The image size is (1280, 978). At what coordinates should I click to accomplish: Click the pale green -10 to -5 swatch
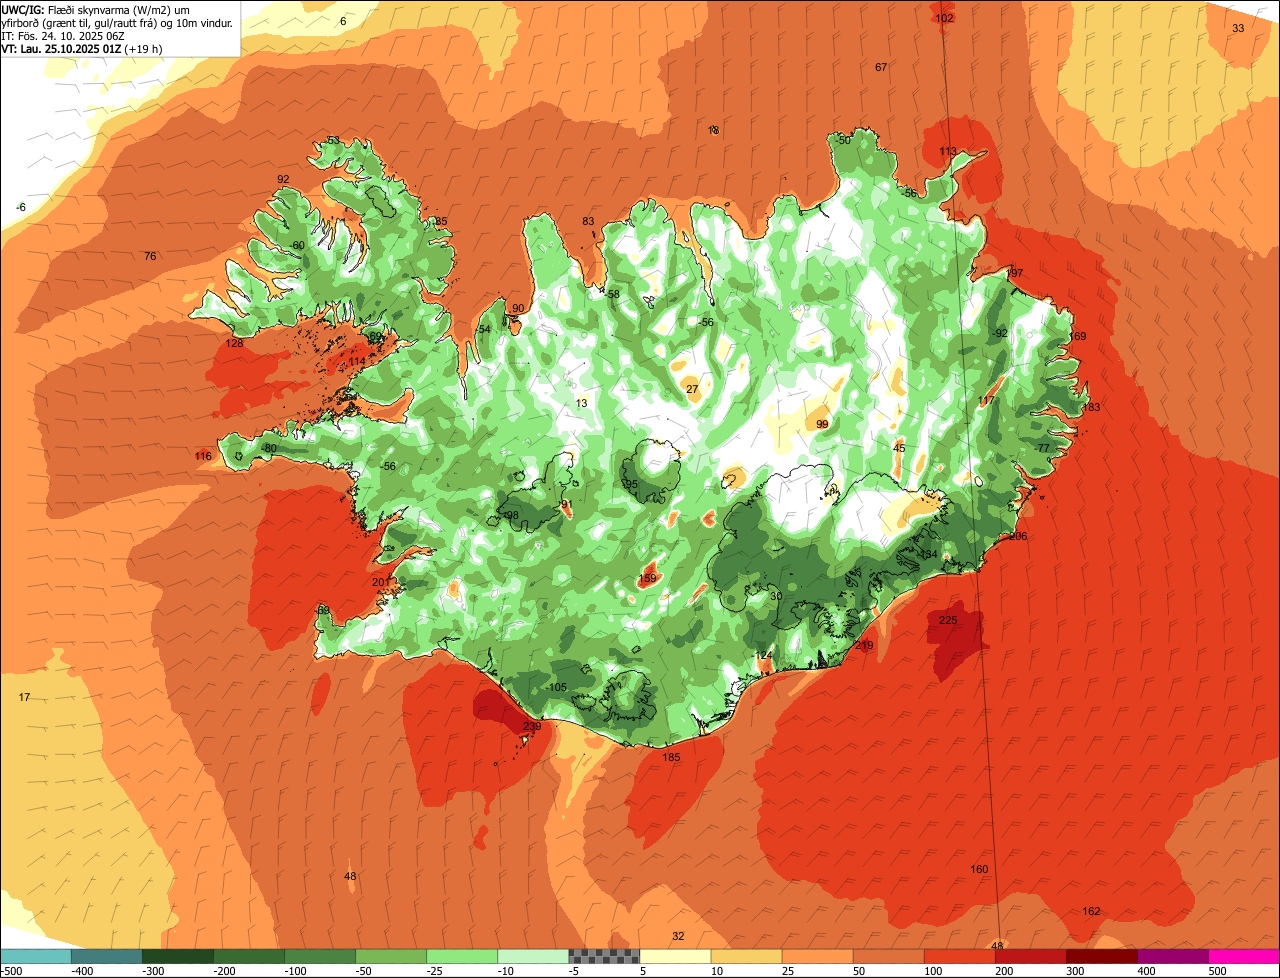point(533,956)
